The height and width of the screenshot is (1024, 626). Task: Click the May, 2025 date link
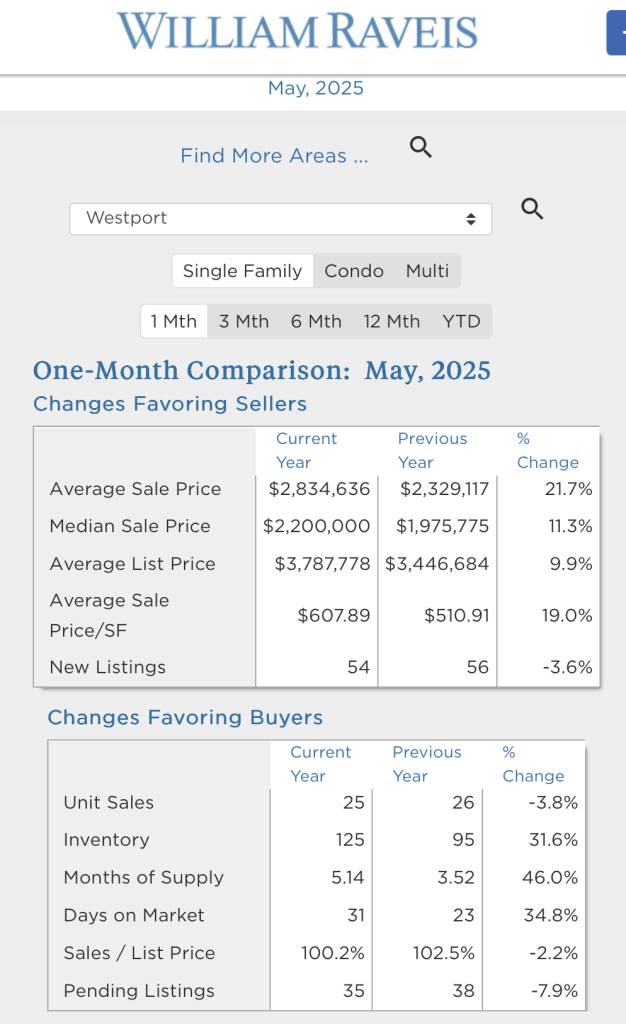[316, 88]
